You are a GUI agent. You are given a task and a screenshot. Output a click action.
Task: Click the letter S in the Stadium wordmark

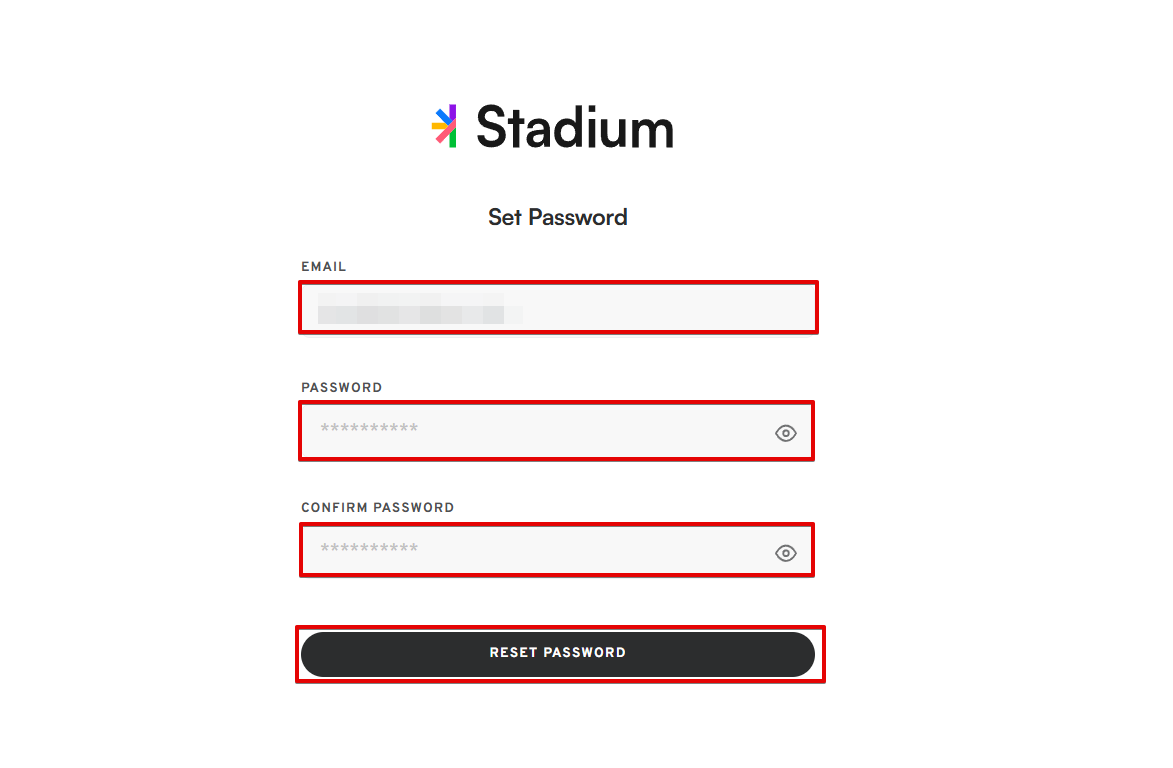point(491,126)
